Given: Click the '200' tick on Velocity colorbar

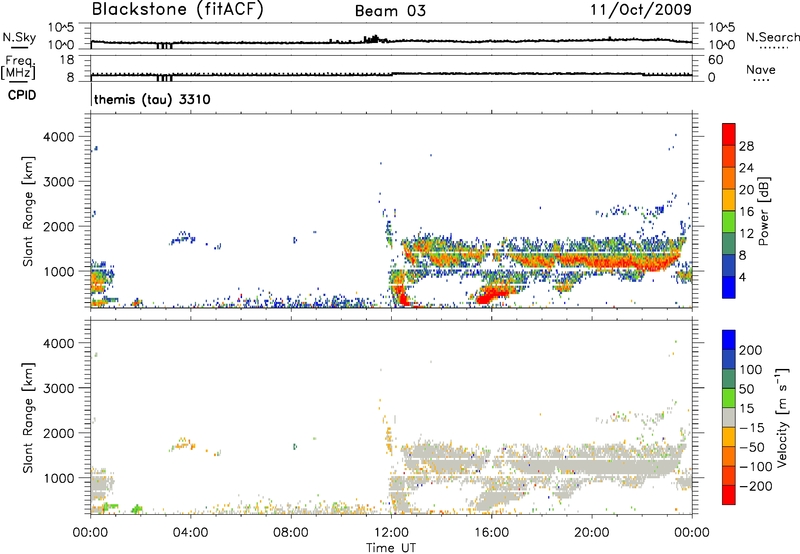Looking at the screenshot, I should coord(750,350).
